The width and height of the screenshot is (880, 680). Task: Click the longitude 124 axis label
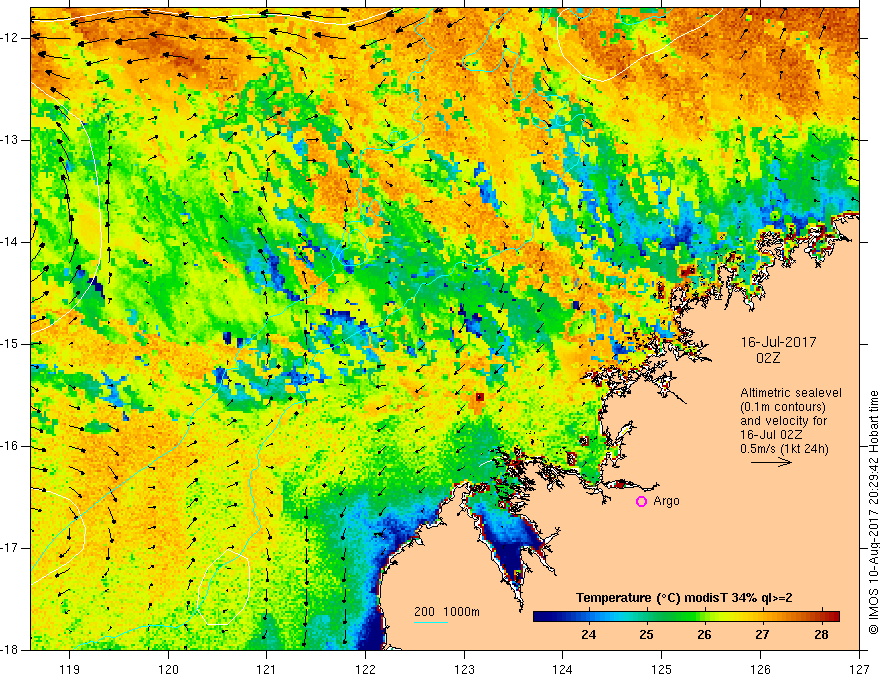click(563, 669)
